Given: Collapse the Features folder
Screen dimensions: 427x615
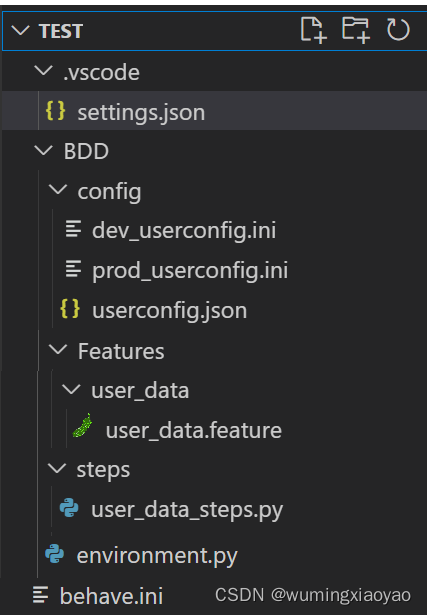Looking at the screenshot, I should coord(58,349).
